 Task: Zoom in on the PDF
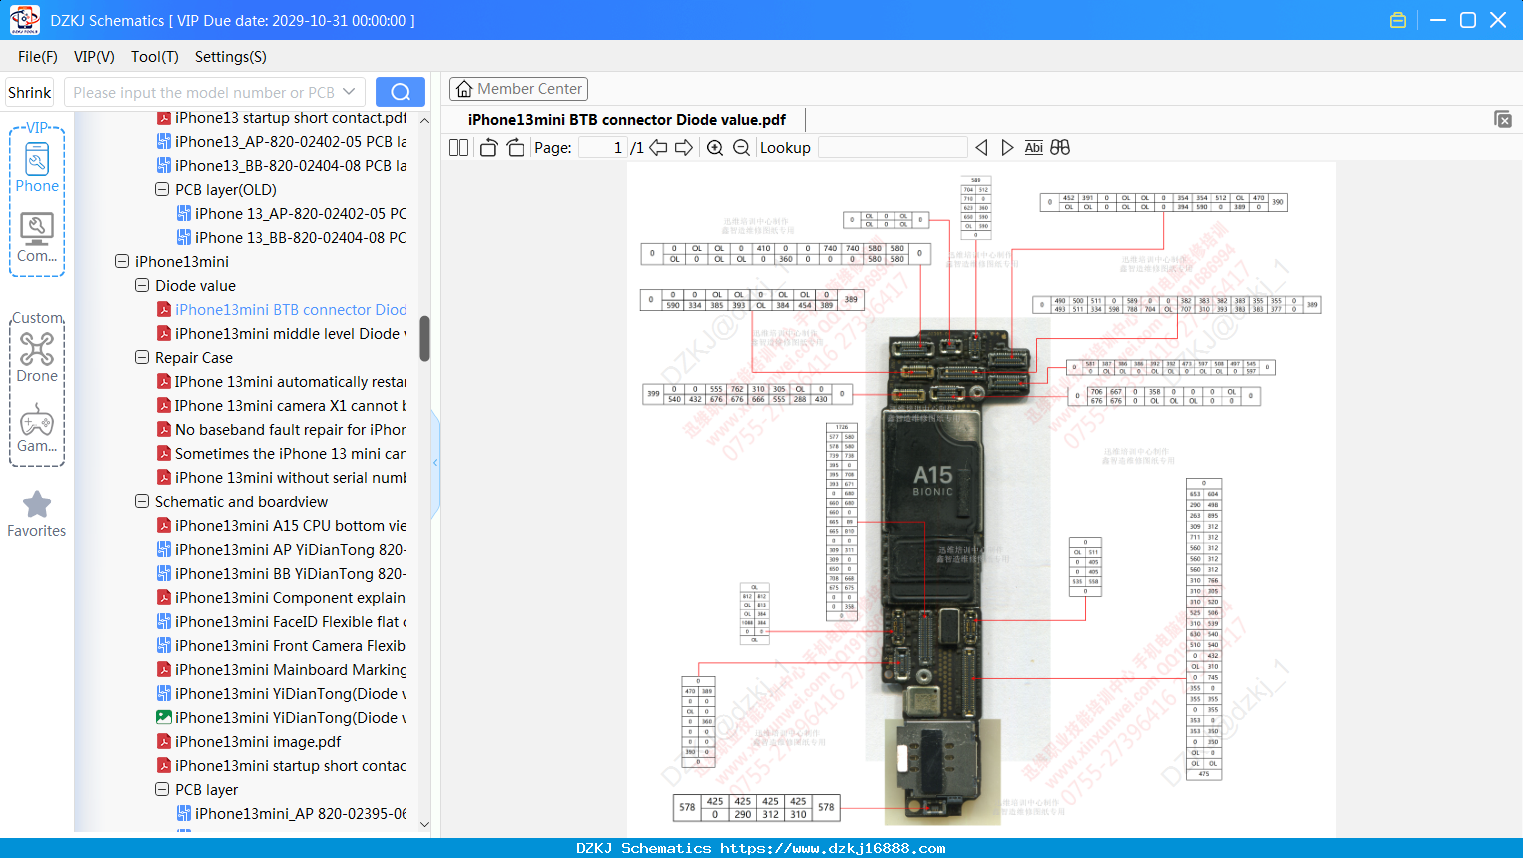715,148
